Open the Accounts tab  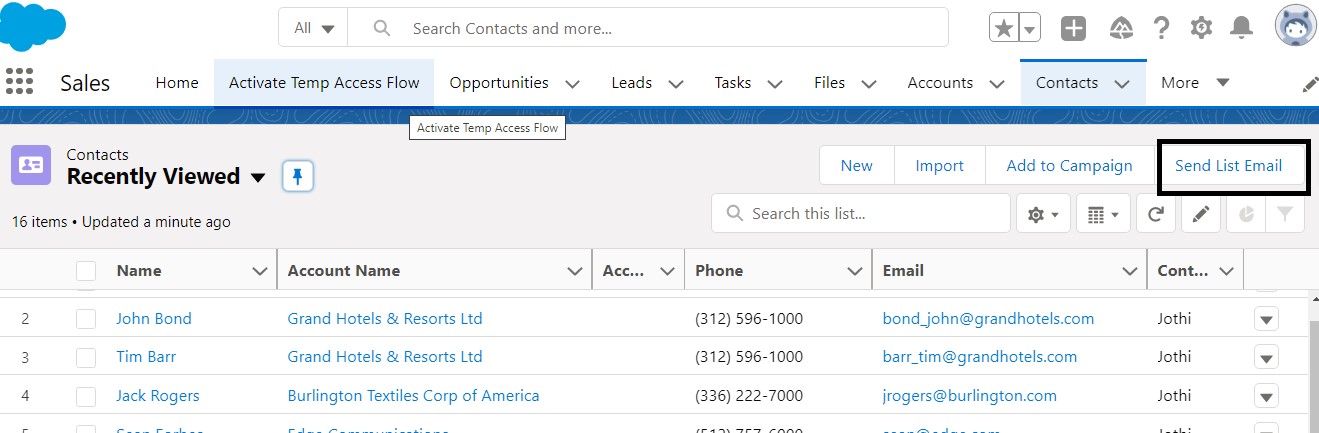[x=940, y=83]
